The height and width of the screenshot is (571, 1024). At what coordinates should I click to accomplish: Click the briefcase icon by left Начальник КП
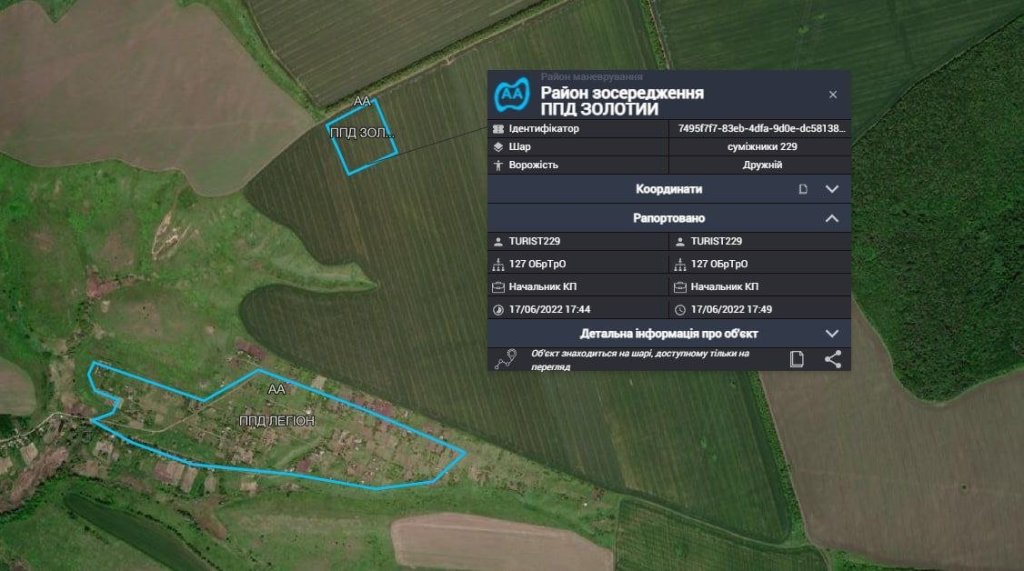498,287
